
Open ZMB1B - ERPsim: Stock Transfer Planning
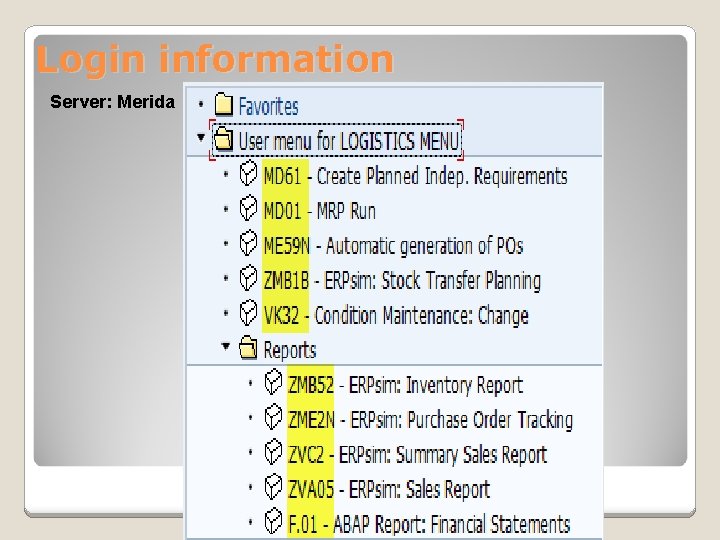click(402, 281)
